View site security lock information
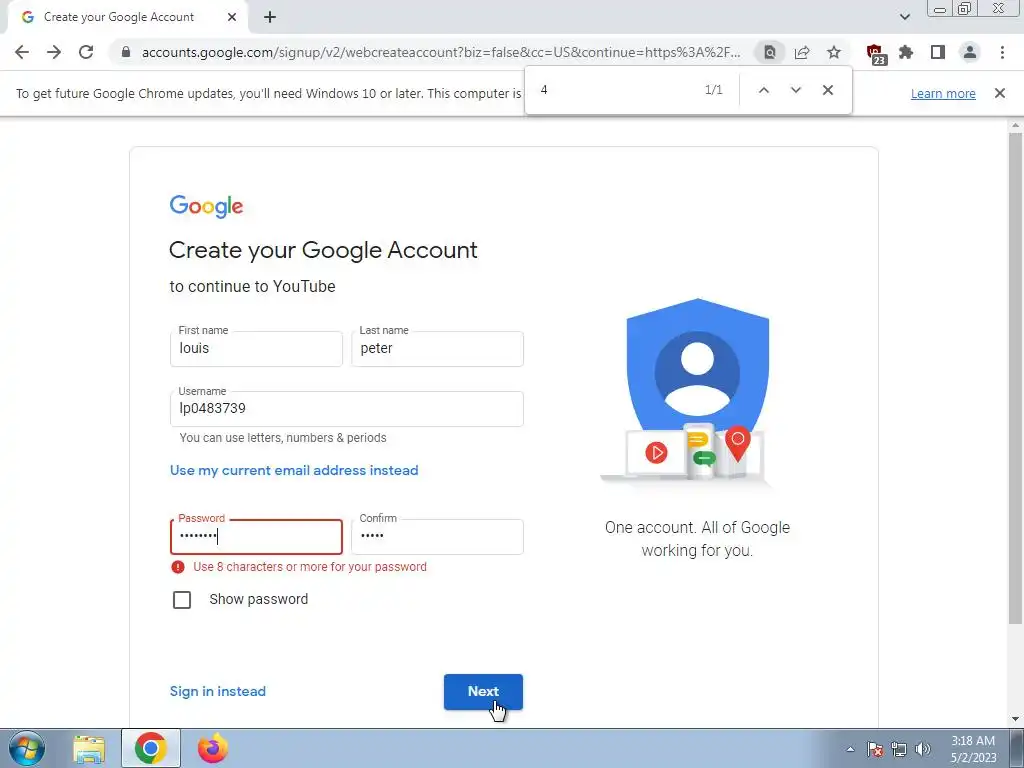 [126, 52]
